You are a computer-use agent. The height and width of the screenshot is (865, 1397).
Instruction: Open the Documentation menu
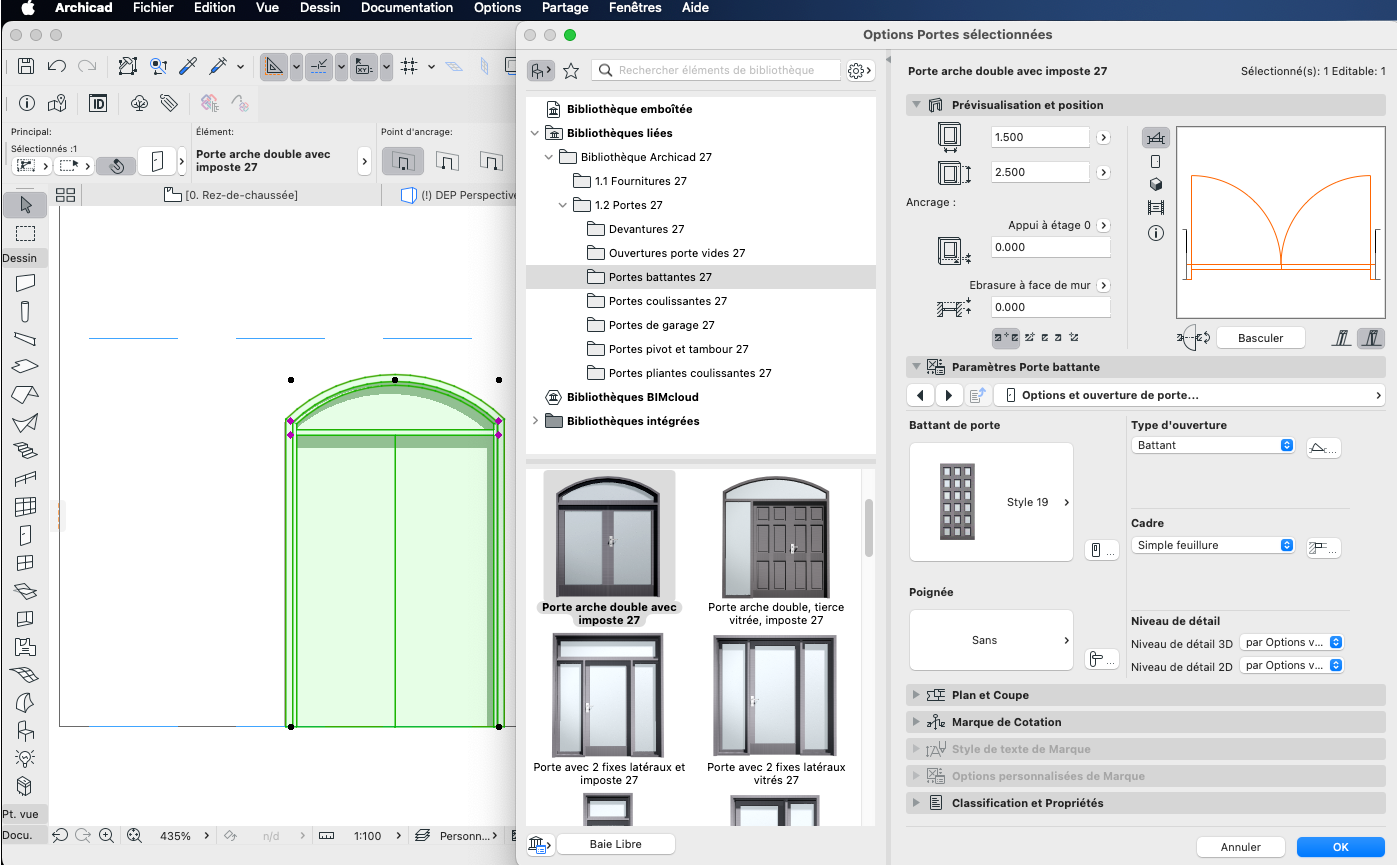(407, 8)
